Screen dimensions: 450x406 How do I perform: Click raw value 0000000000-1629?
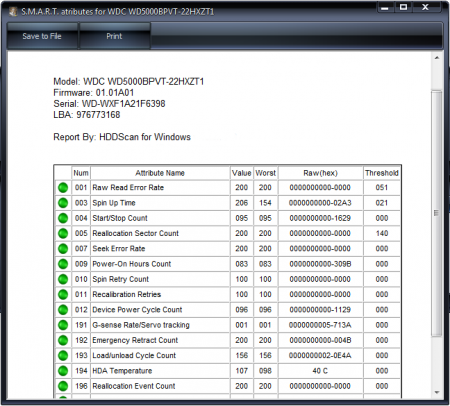(320, 218)
